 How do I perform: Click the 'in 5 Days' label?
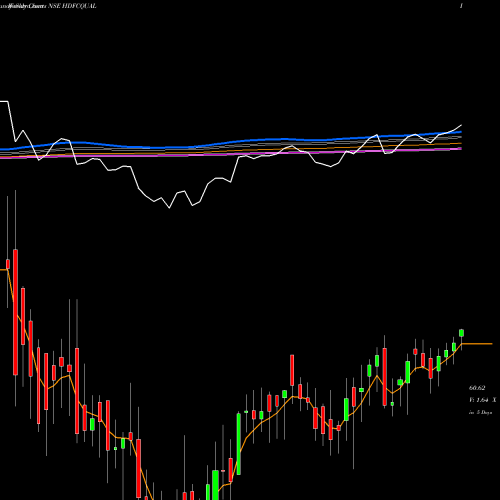pyautogui.click(x=480, y=412)
